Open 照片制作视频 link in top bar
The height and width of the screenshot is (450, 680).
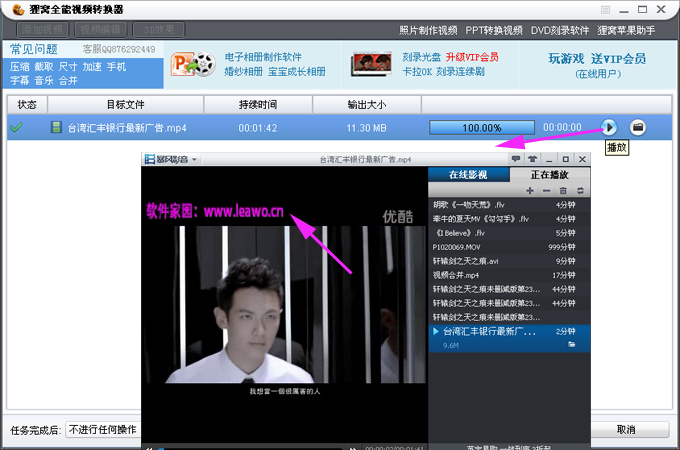428,30
